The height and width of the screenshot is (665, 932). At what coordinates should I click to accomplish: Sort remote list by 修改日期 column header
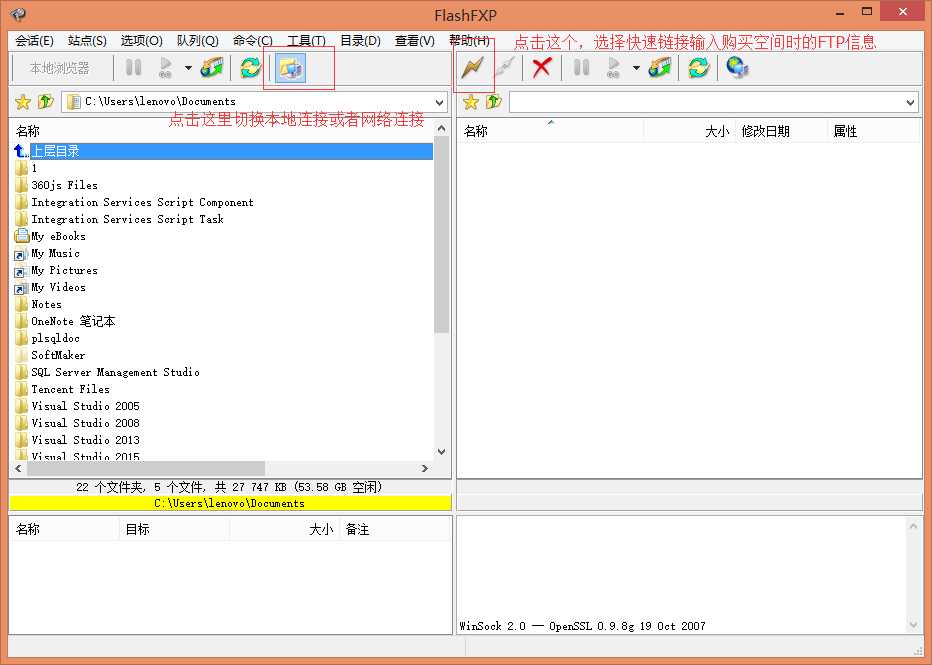pos(780,131)
